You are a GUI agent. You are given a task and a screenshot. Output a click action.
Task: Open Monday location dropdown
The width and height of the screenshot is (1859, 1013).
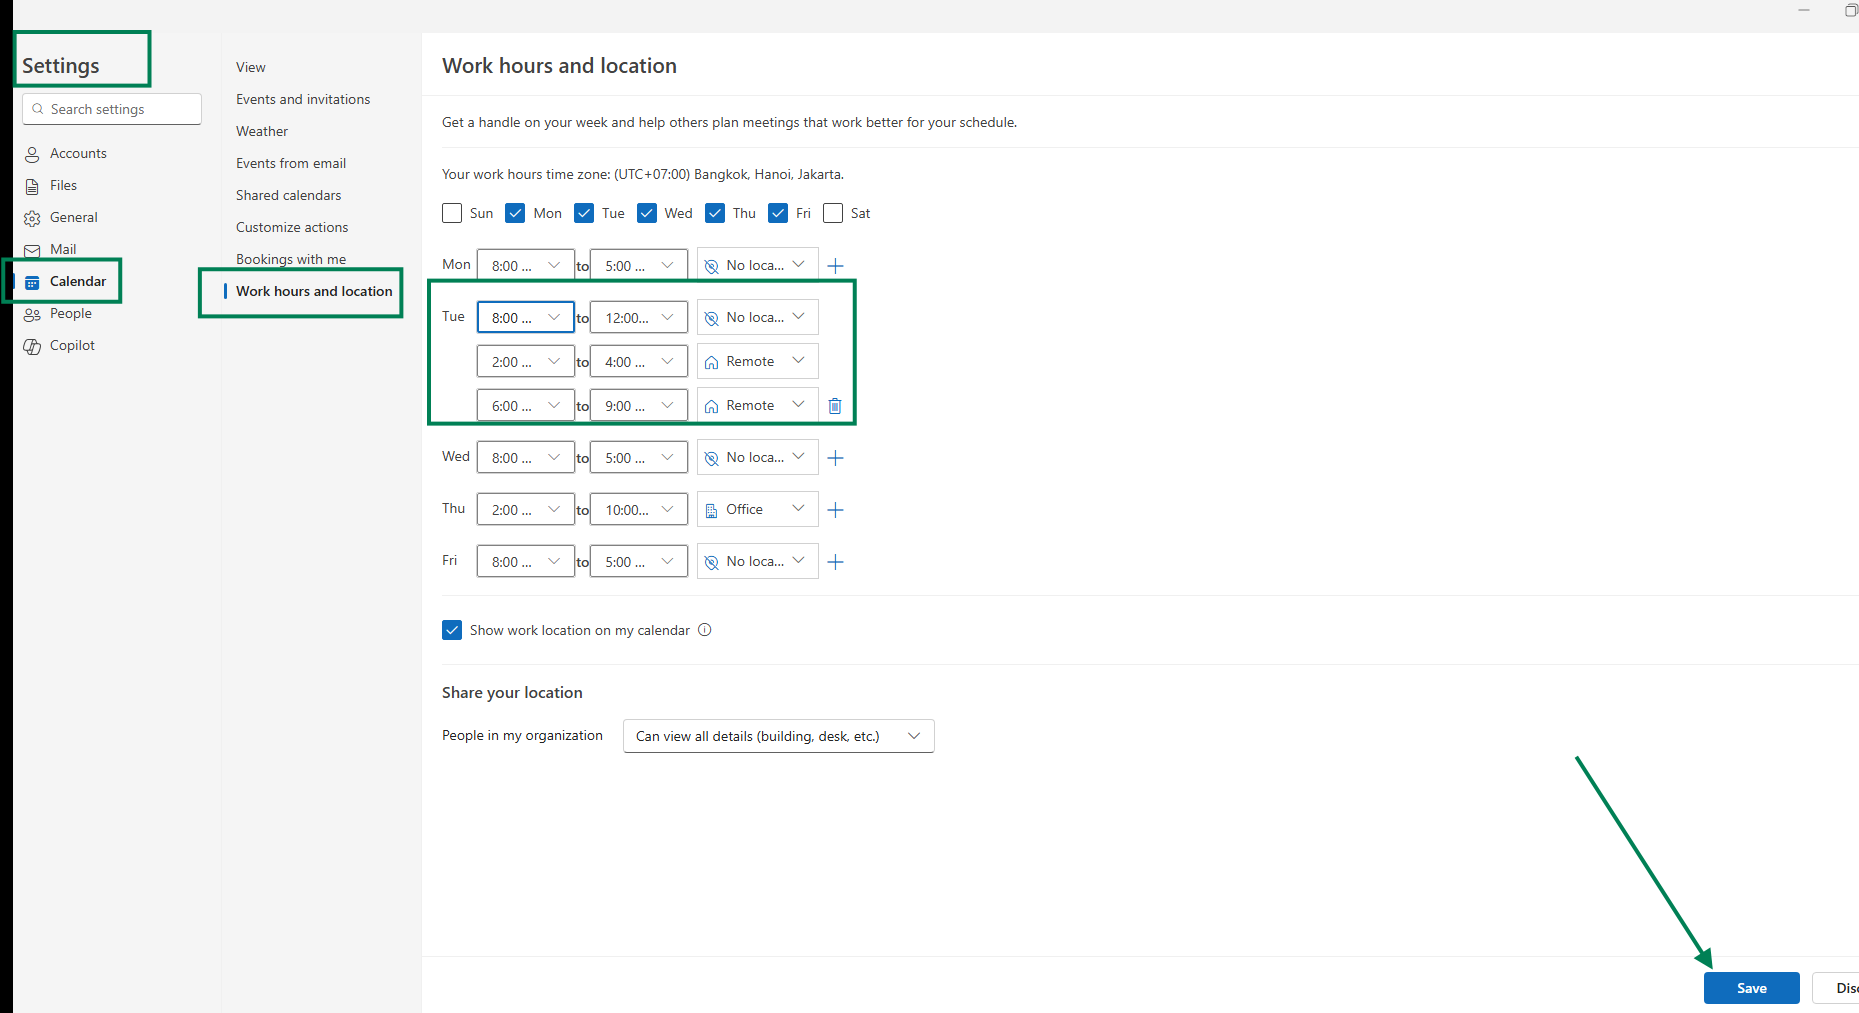(x=758, y=265)
